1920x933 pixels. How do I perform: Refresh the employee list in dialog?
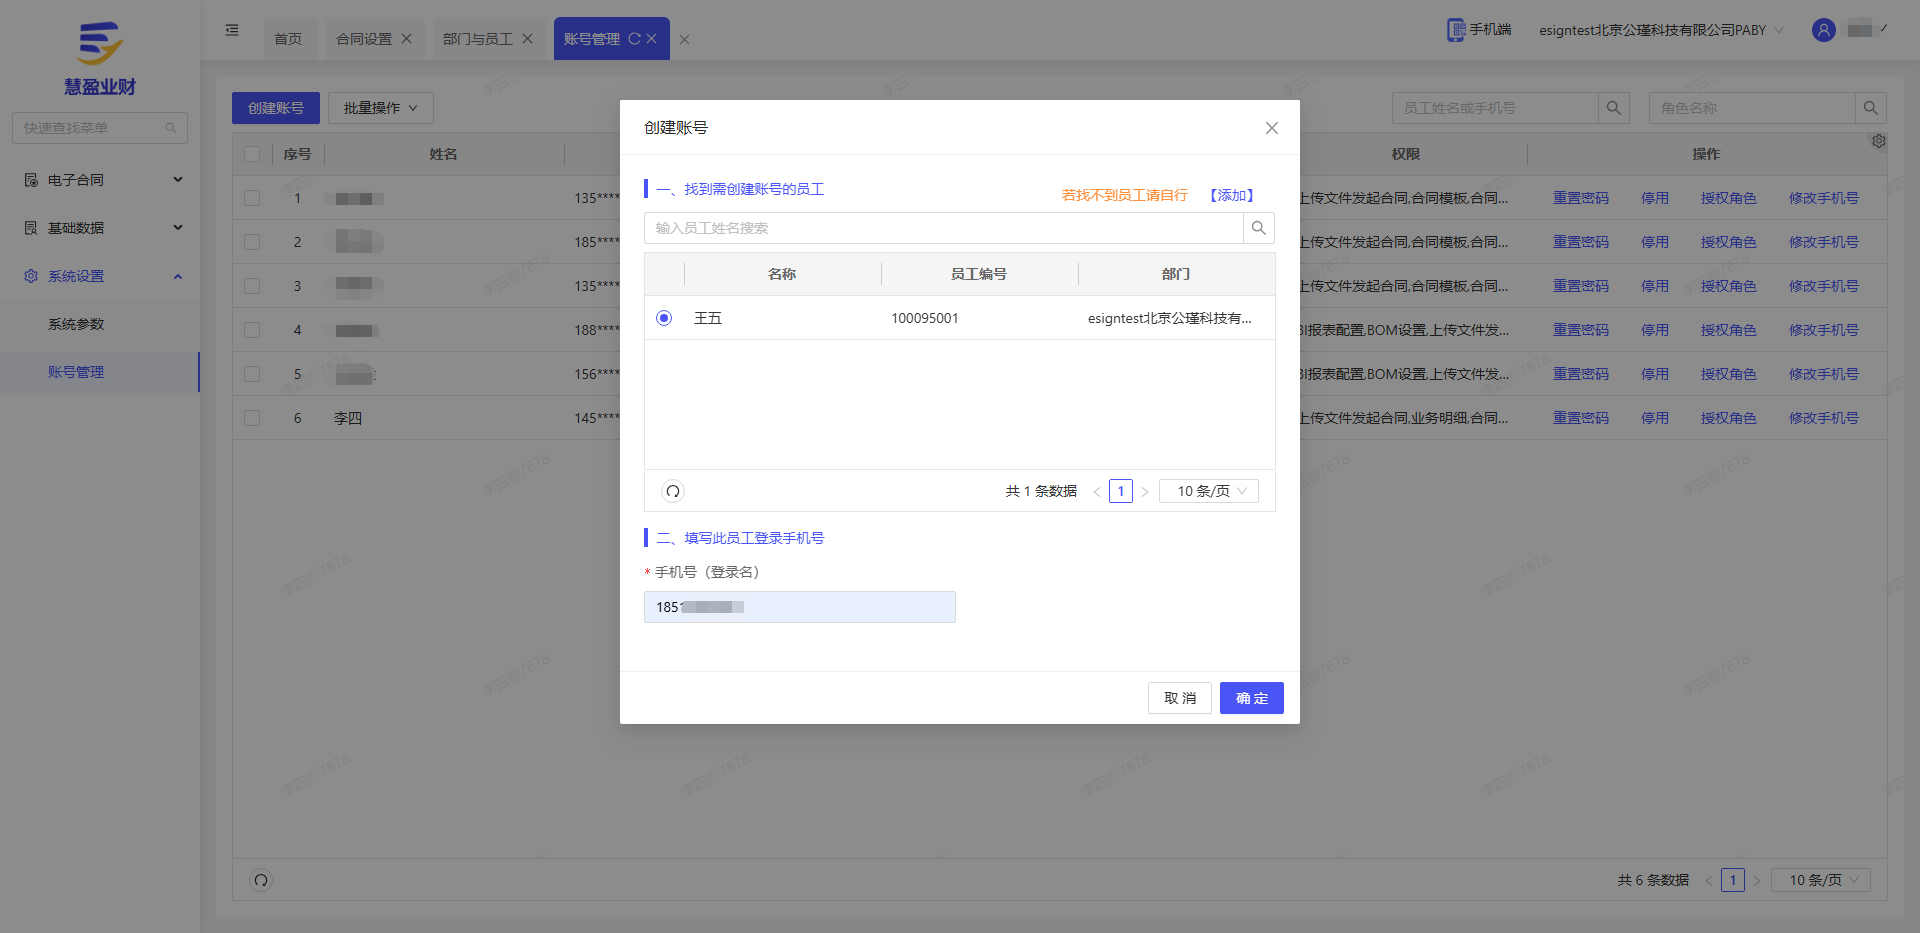(x=673, y=491)
